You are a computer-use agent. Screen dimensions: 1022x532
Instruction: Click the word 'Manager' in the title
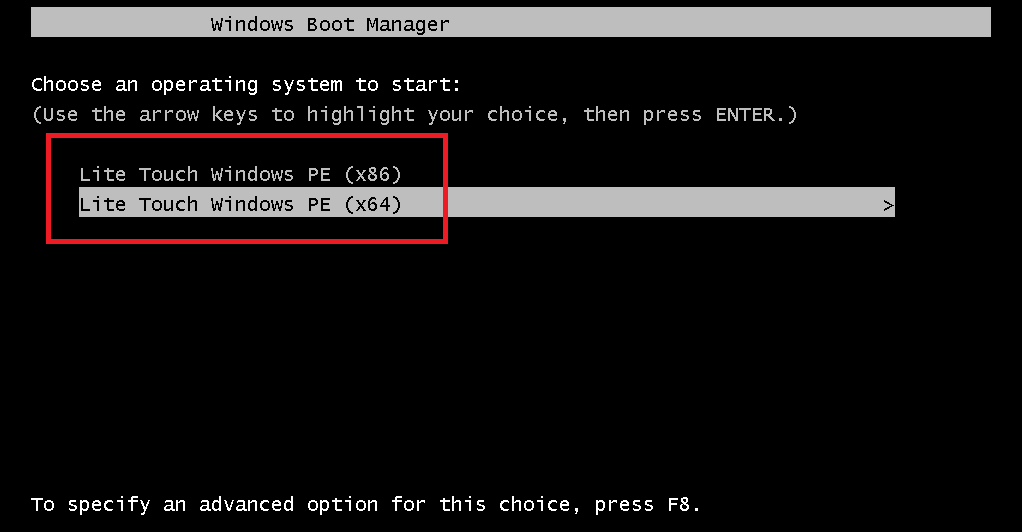point(408,24)
